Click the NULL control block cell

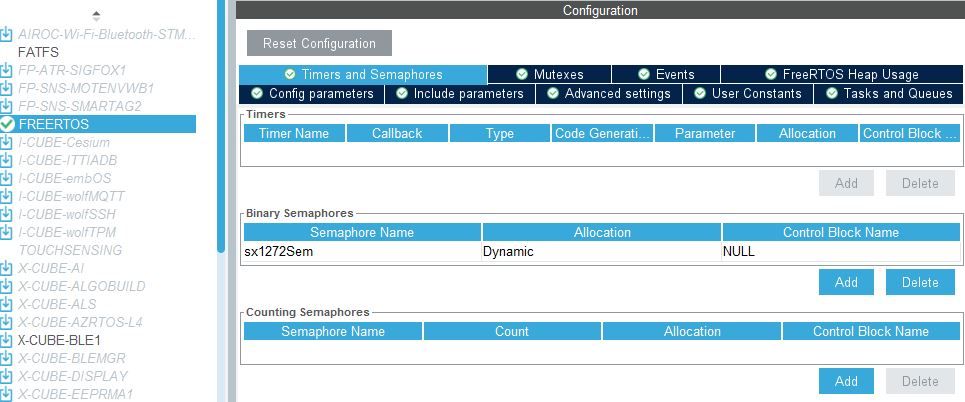[x=841, y=251]
